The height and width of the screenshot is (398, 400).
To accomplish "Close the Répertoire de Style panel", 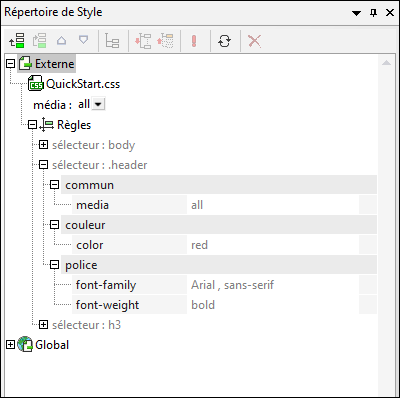I will [390, 13].
